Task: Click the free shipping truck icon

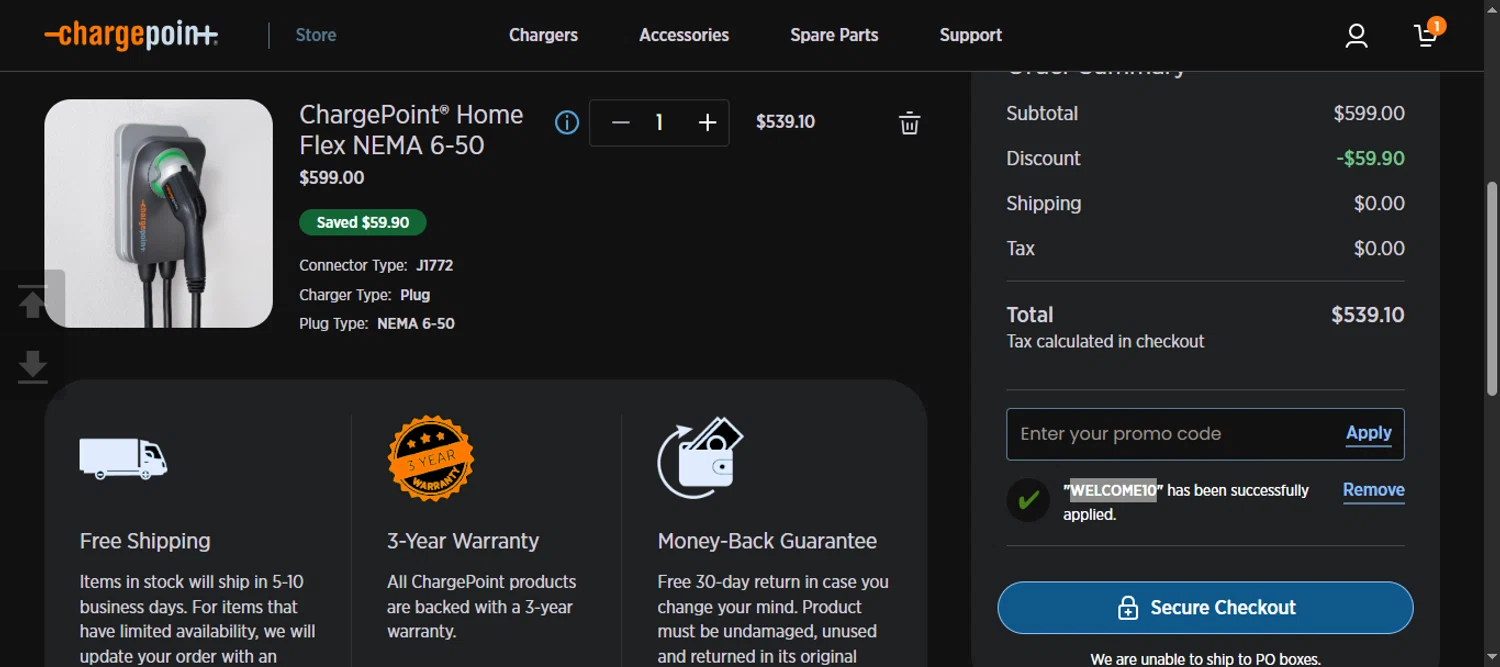Action: [x=123, y=459]
